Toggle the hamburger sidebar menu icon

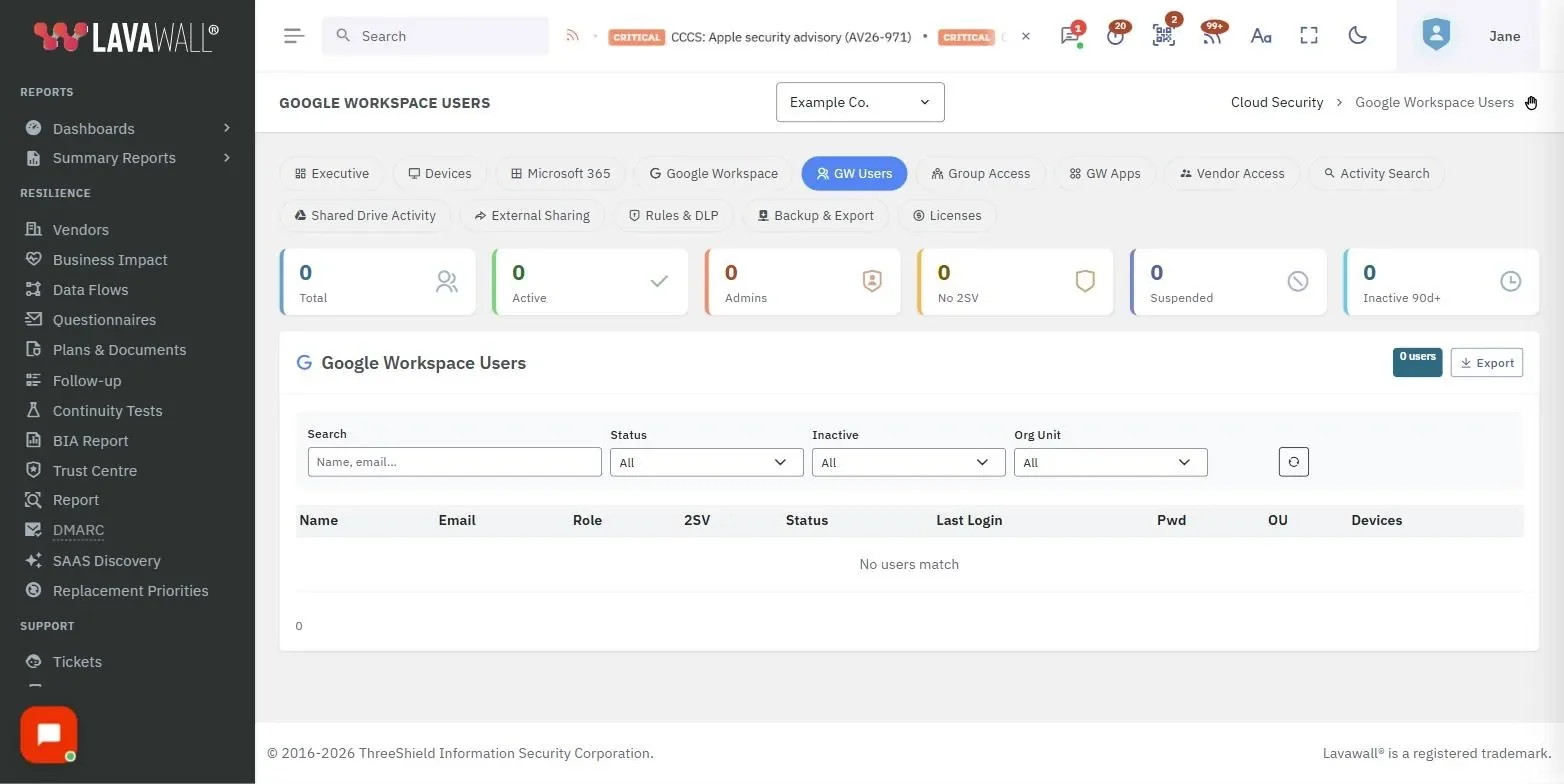(293, 36)
